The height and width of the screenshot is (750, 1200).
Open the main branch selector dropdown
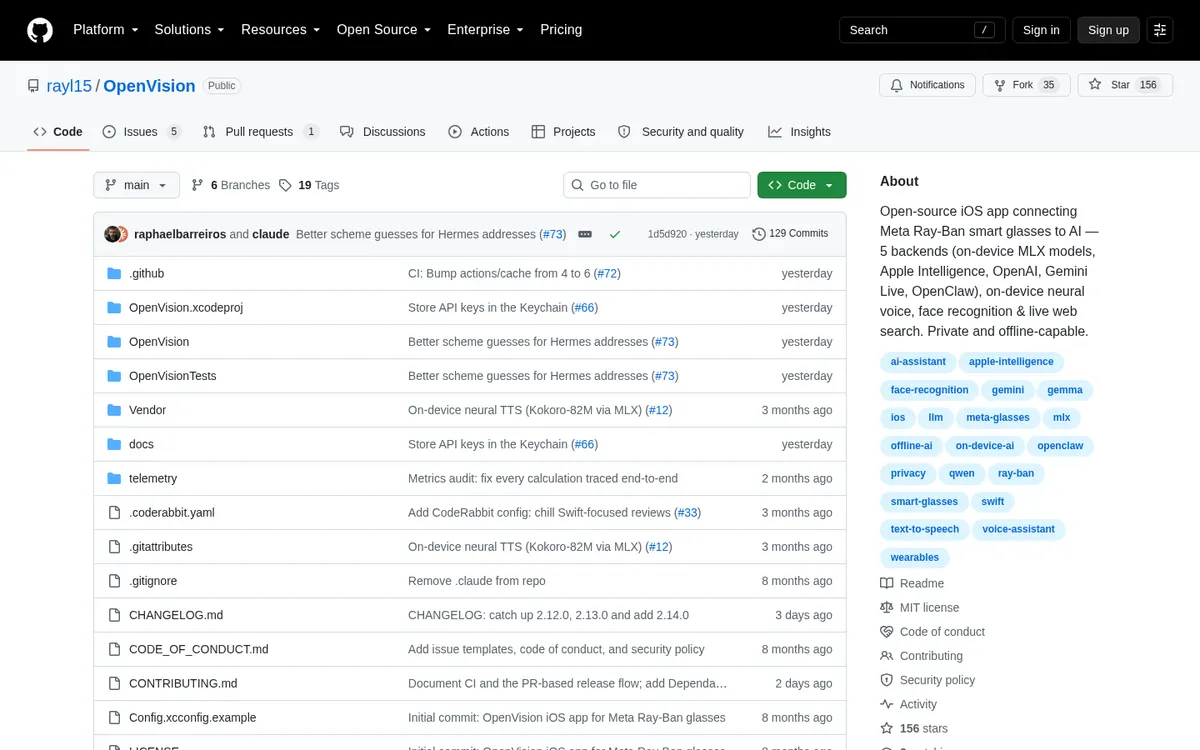click(x=137, y=185)
